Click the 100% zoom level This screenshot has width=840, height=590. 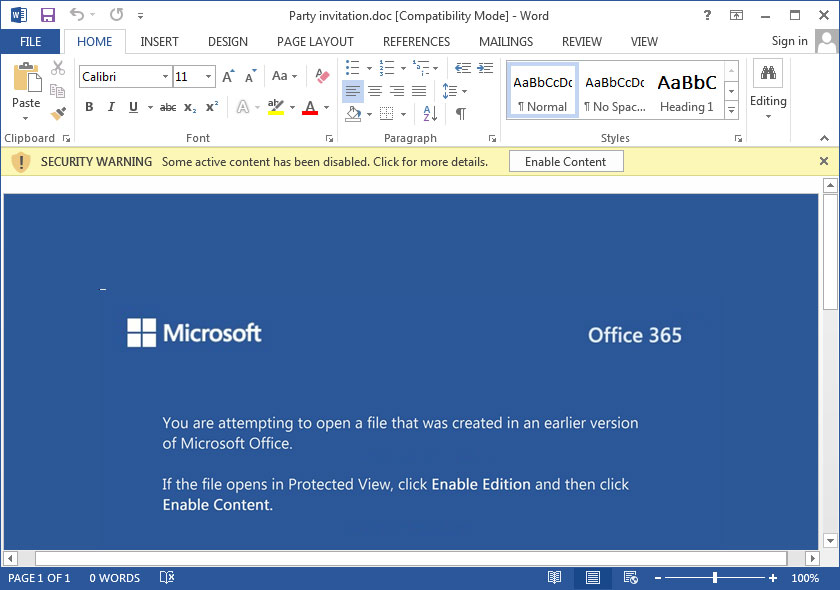pos(805,578)
